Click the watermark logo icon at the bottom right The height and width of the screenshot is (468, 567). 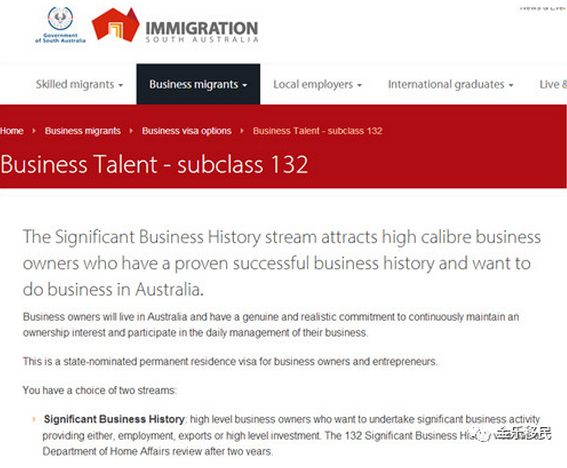click(x=483, y=434)
